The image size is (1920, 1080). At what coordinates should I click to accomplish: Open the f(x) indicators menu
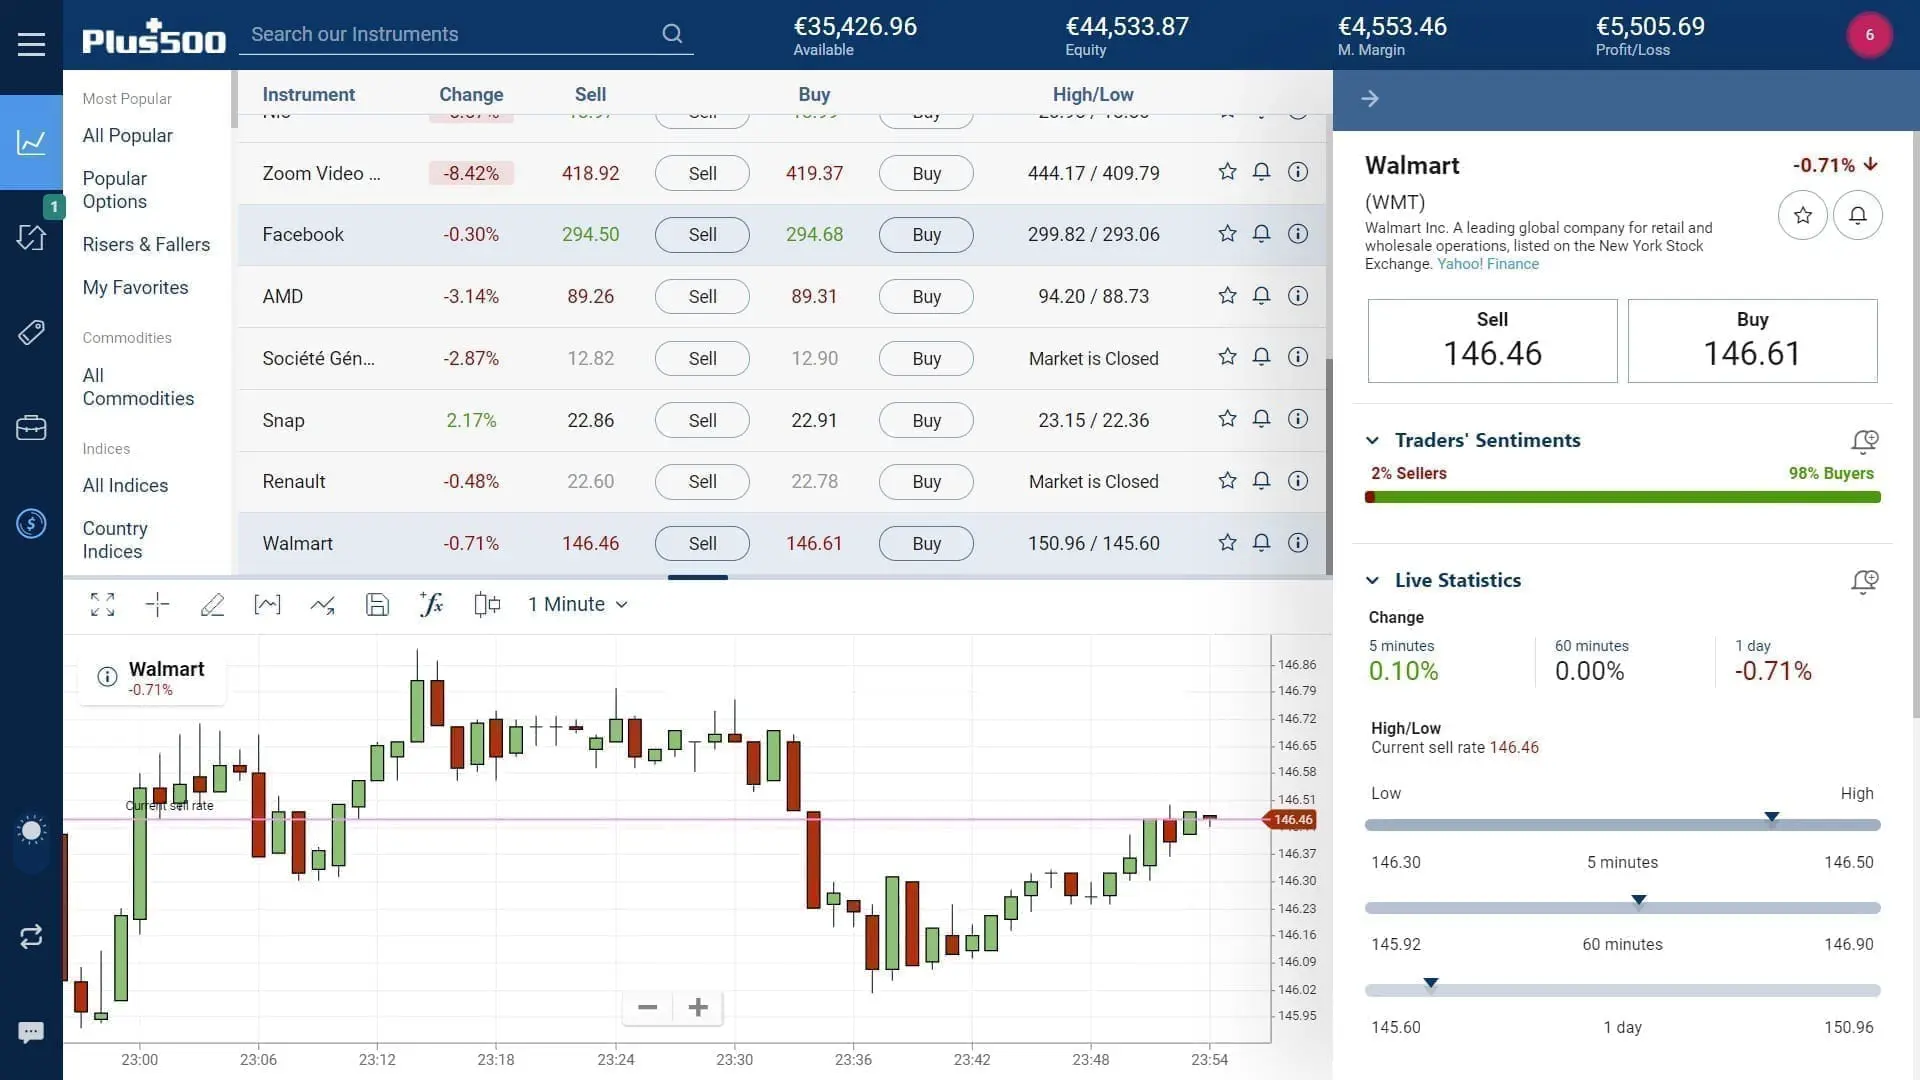click(431, 604)
